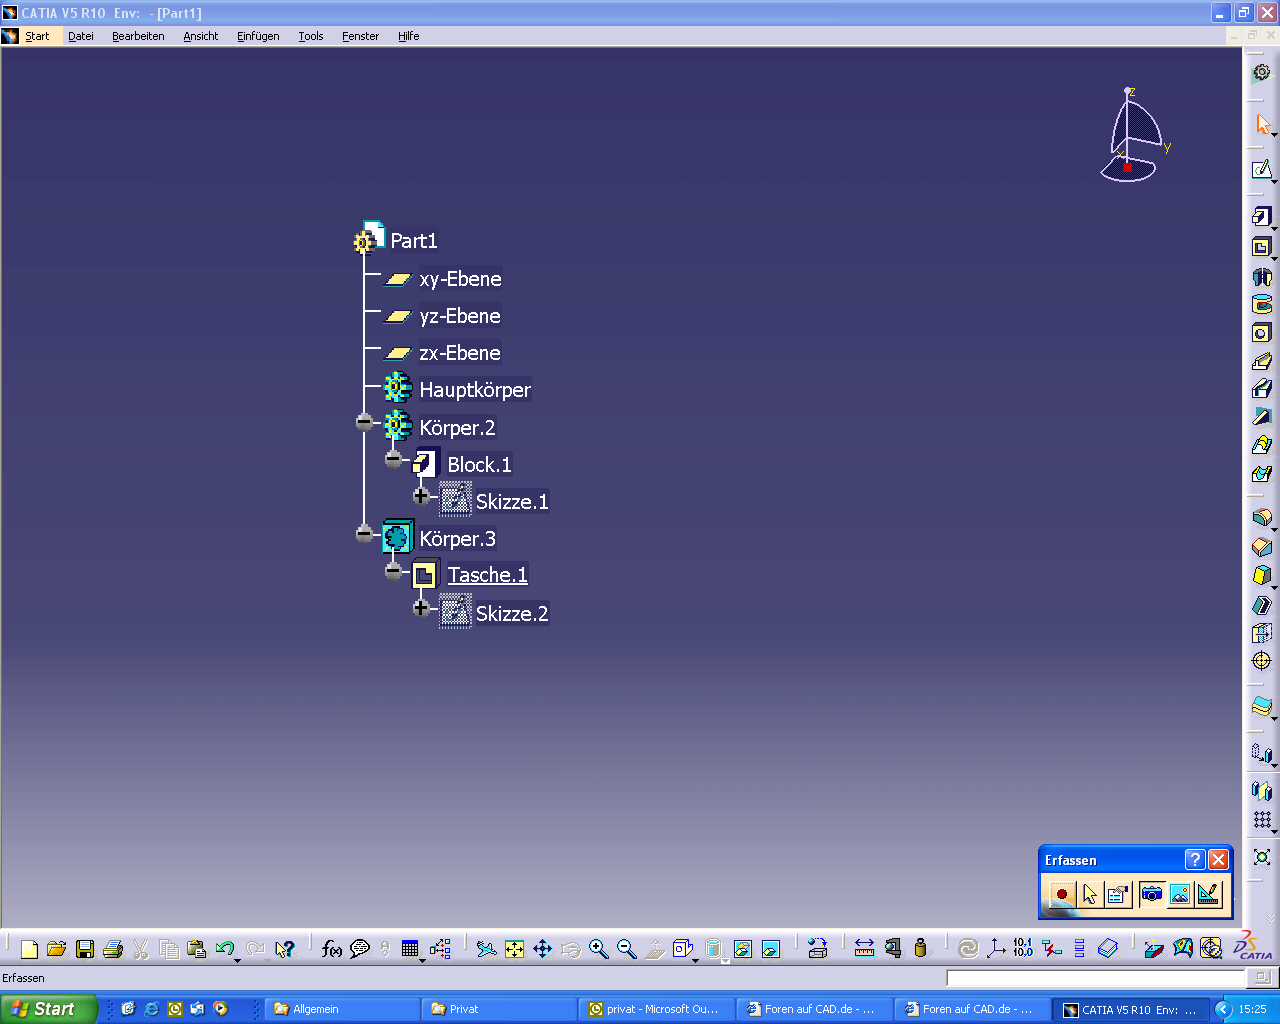Image resolution: width=1280 pixels, height=1024 pixels.
Task: Select the Thread crosshair tool in right toolbar
Action: (x=1262, y=661)
